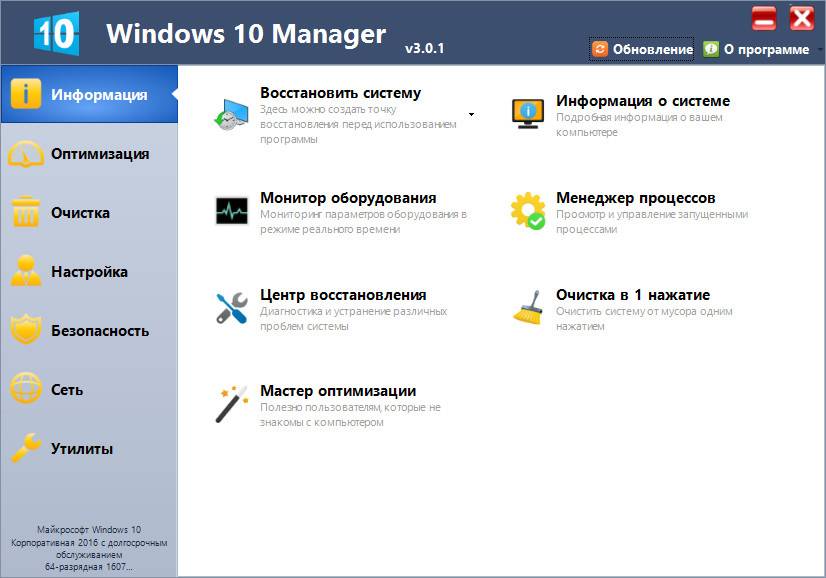Click the Windows 10 Manager logo icon
Image resolution: width=826 pixels, height=578 pixels.
coord(56,33)
